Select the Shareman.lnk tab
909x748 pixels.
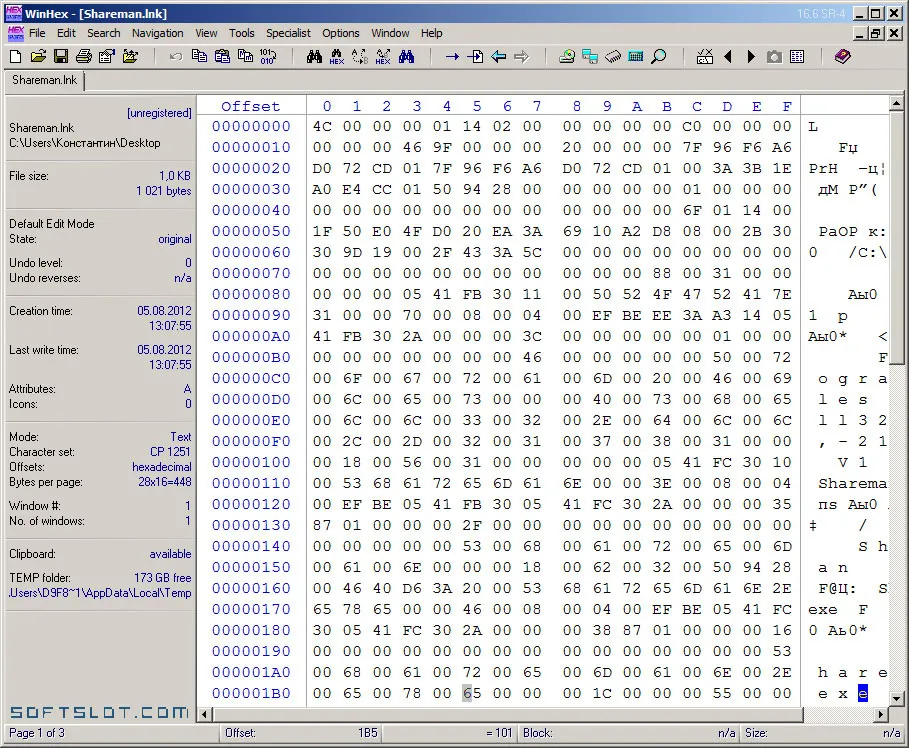44,80
